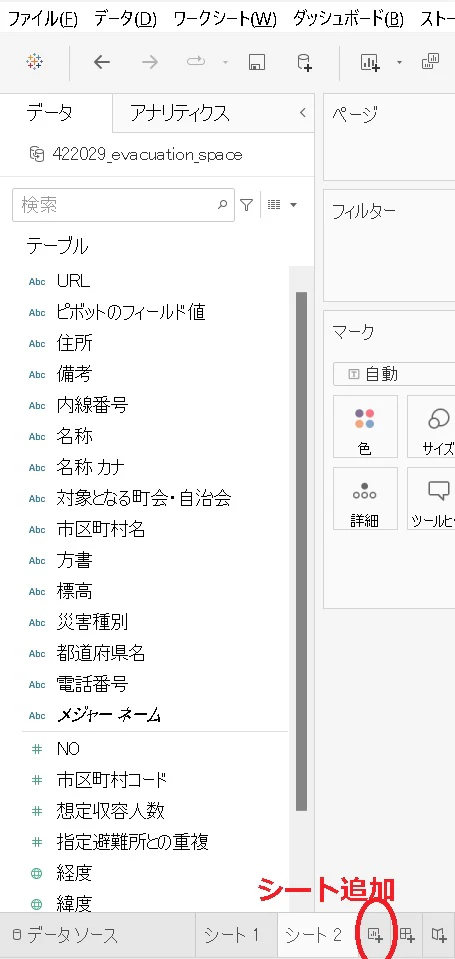Image resolution: width=455 pixels, height=959 pixels.
Task: Select the 災害種別 field
Action: coord(92,623)
